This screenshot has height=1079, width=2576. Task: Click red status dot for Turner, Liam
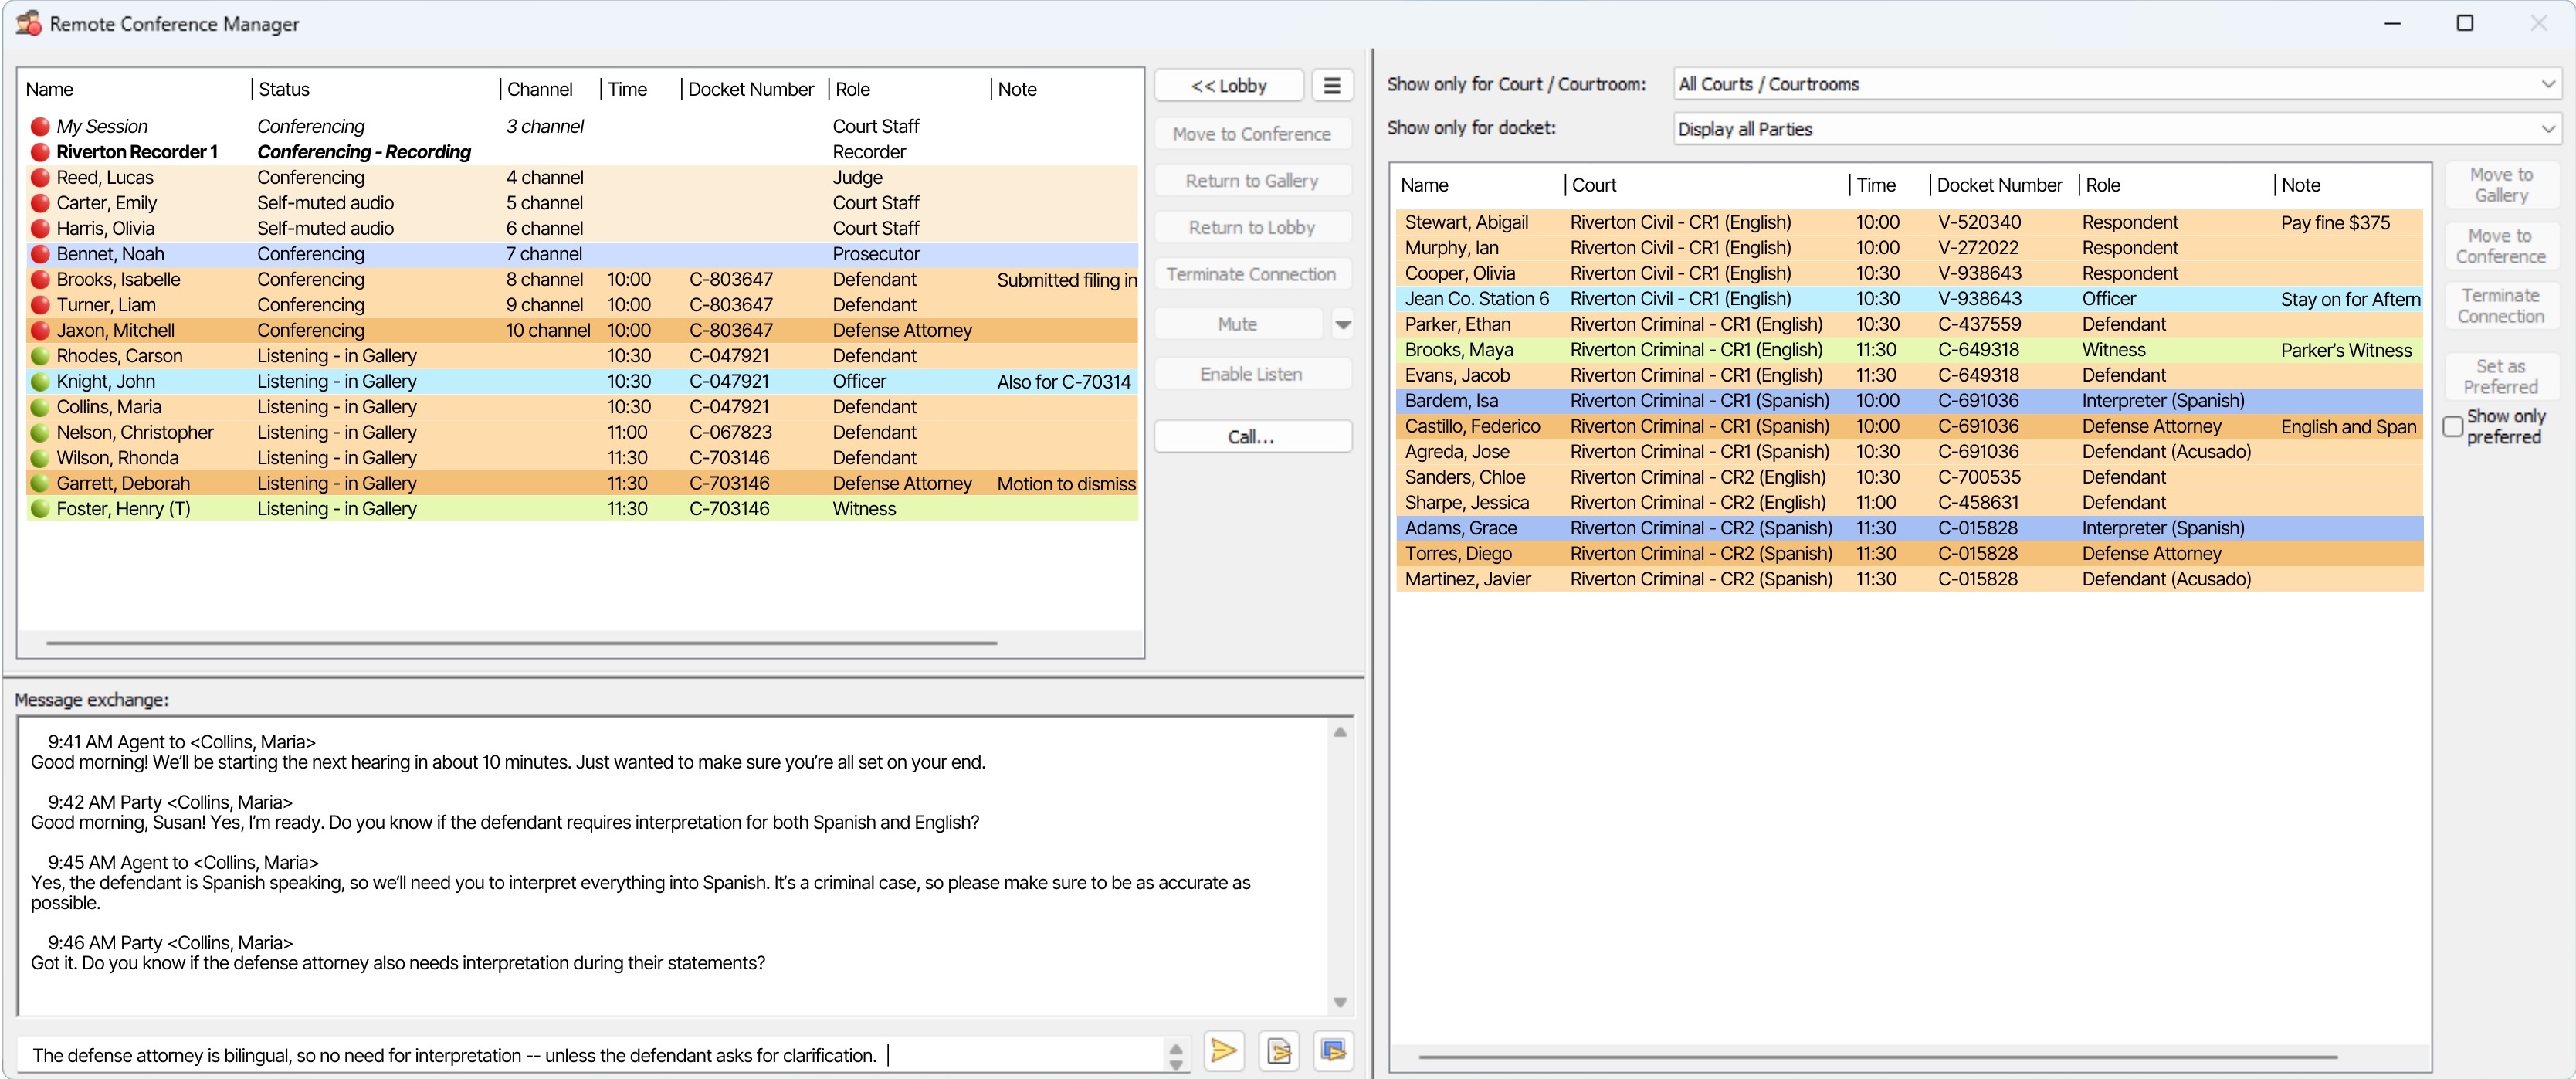[40, 305]
